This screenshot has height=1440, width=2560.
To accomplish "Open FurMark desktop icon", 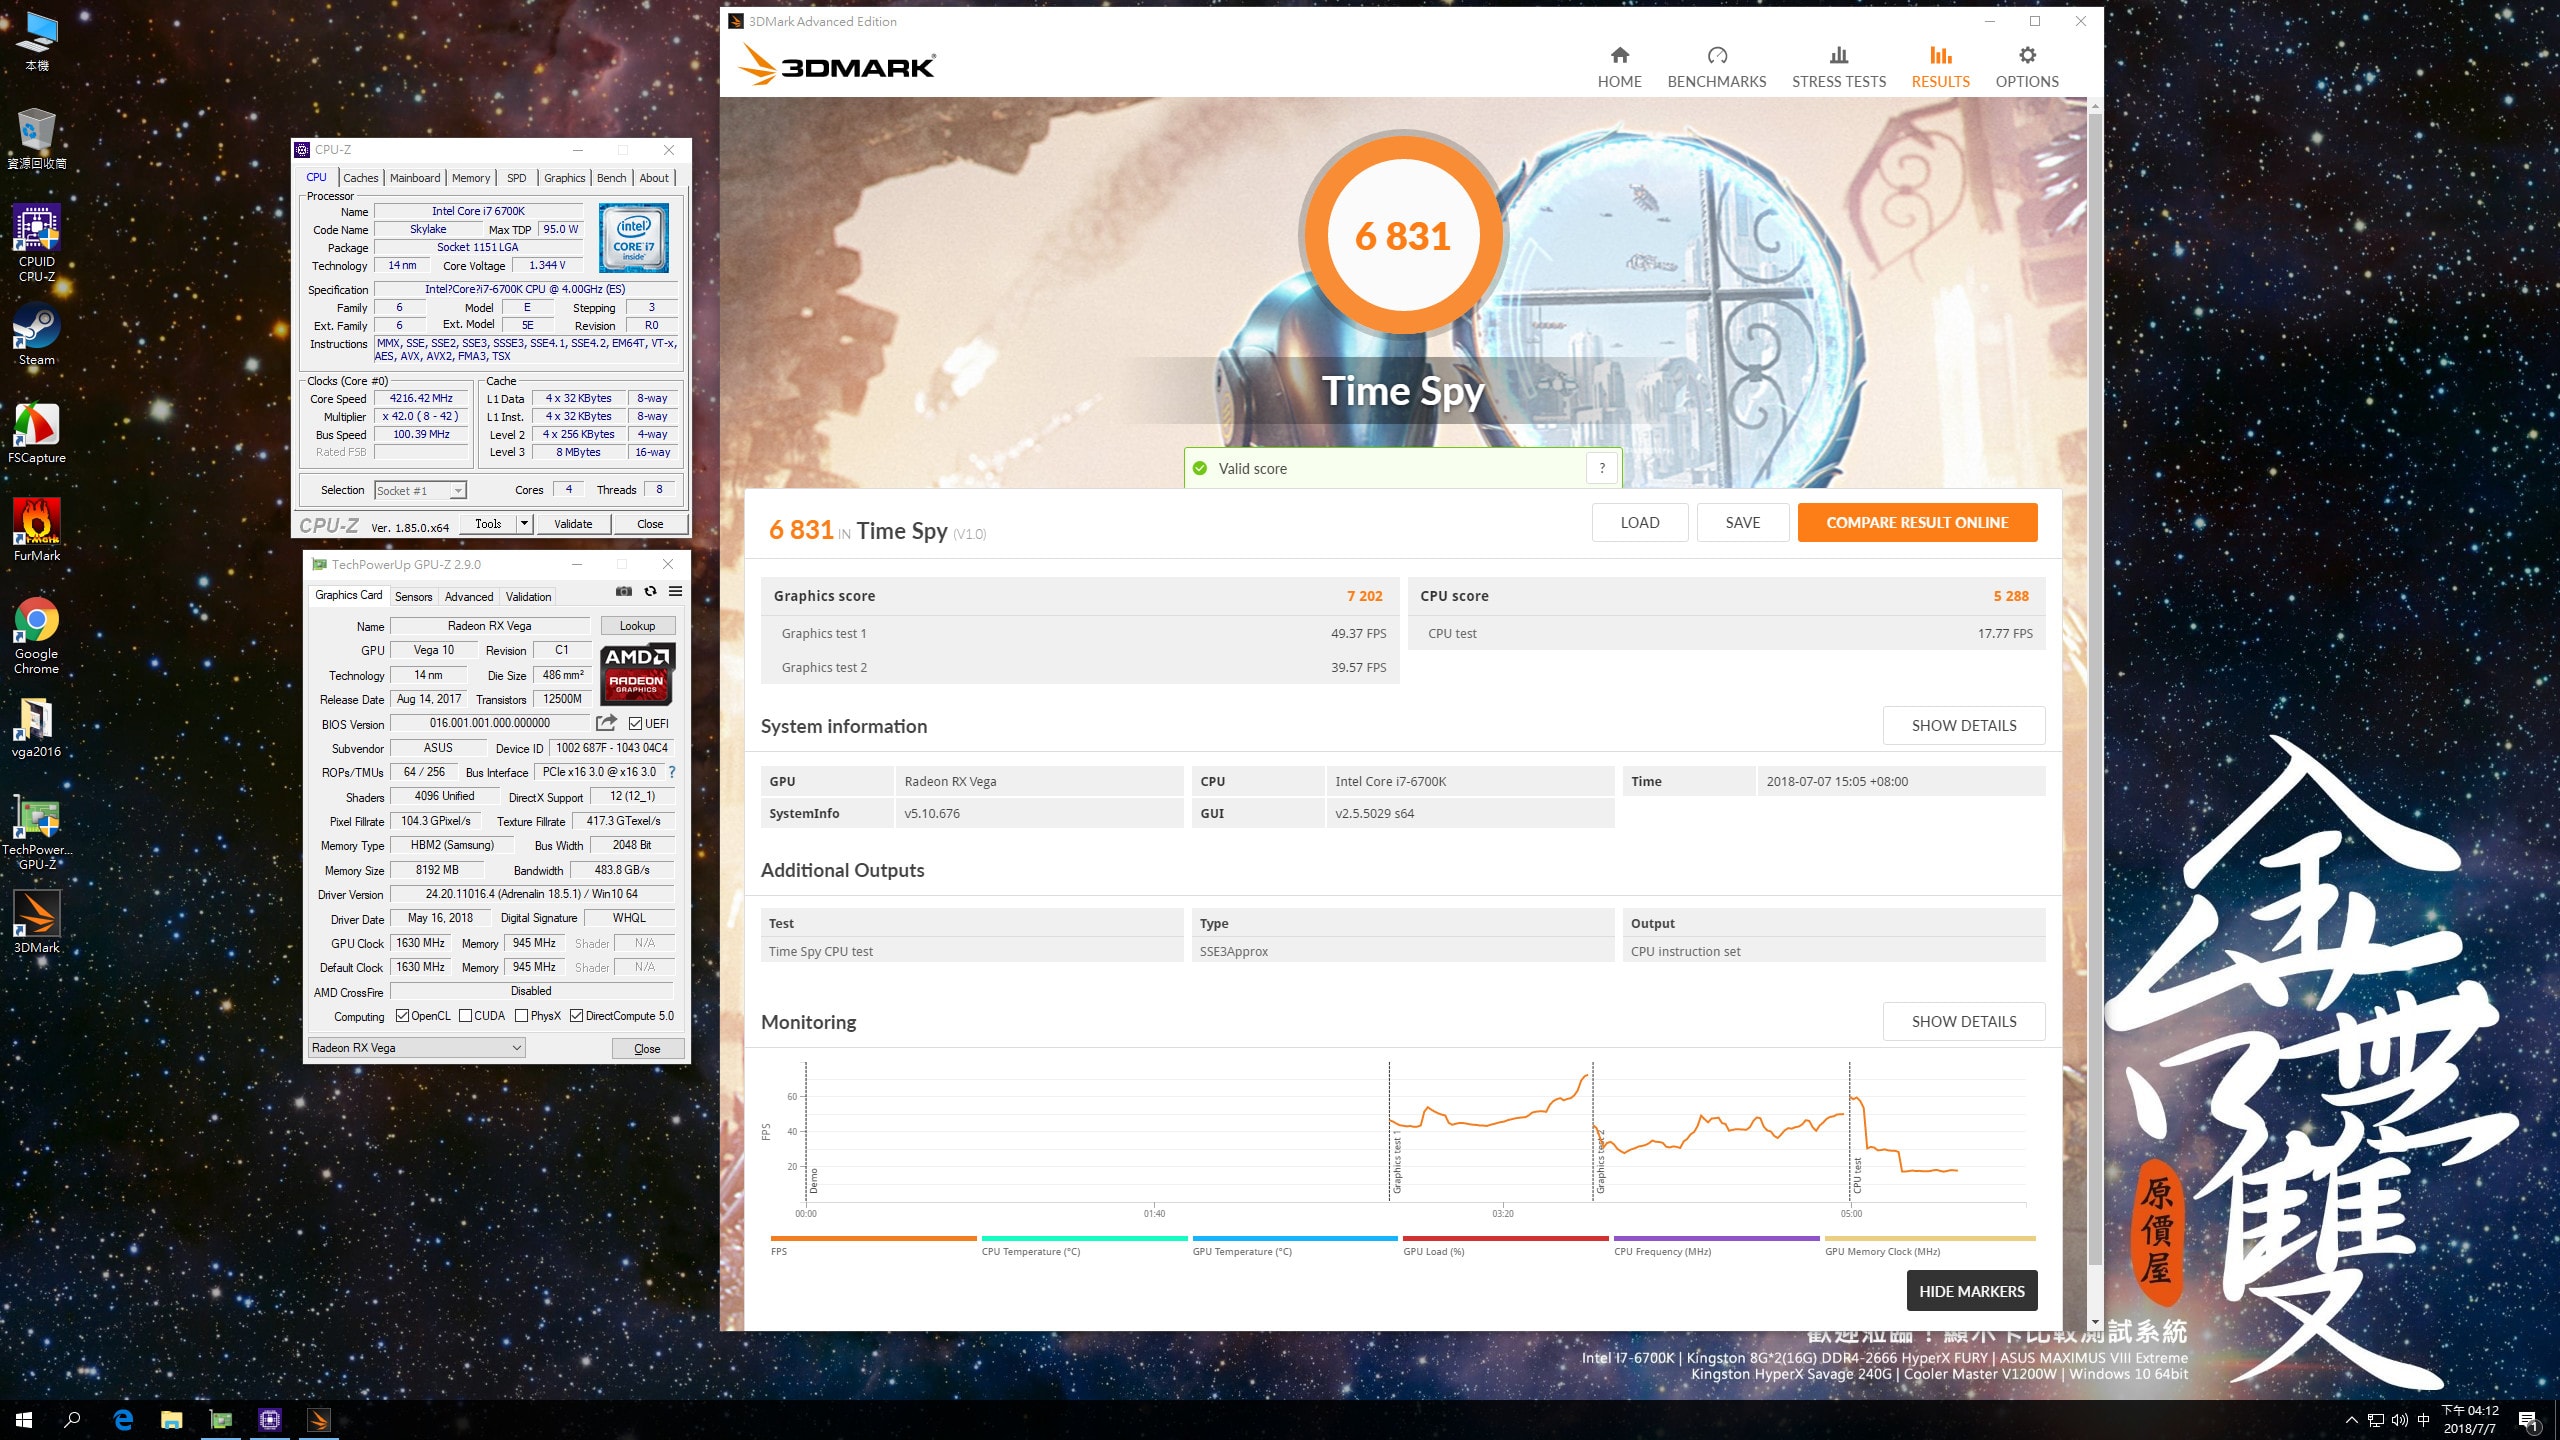I will [37, 531].
